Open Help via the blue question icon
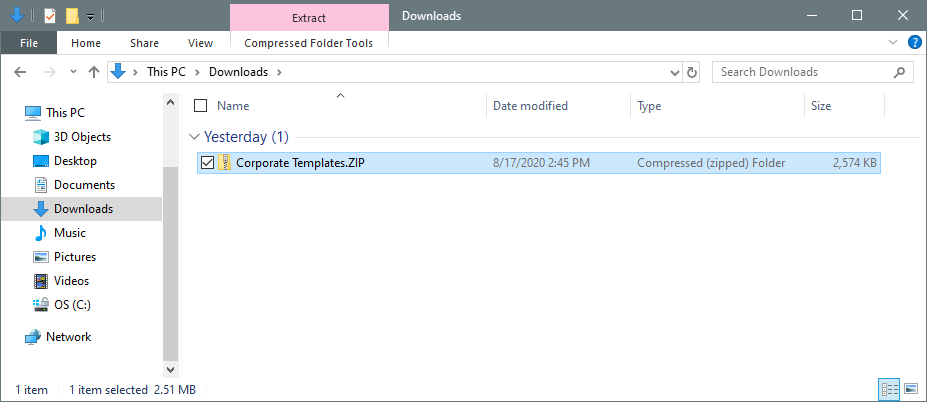 [914, 42]
